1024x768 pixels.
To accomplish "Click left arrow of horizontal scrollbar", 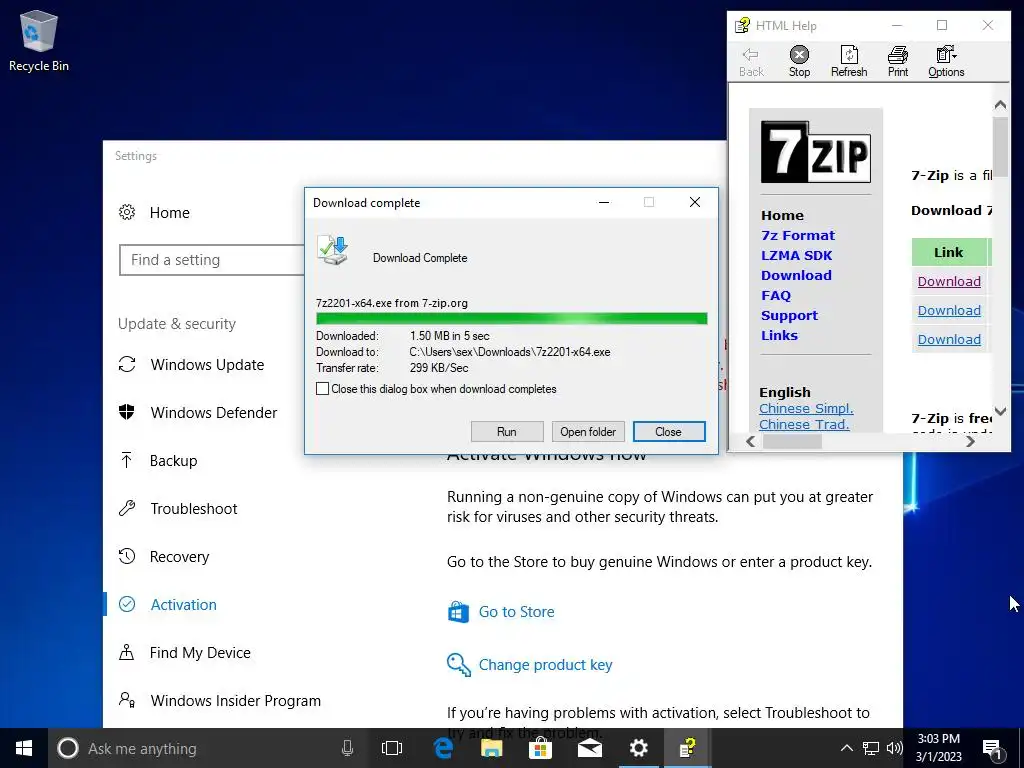I will [x=750, y=441].
